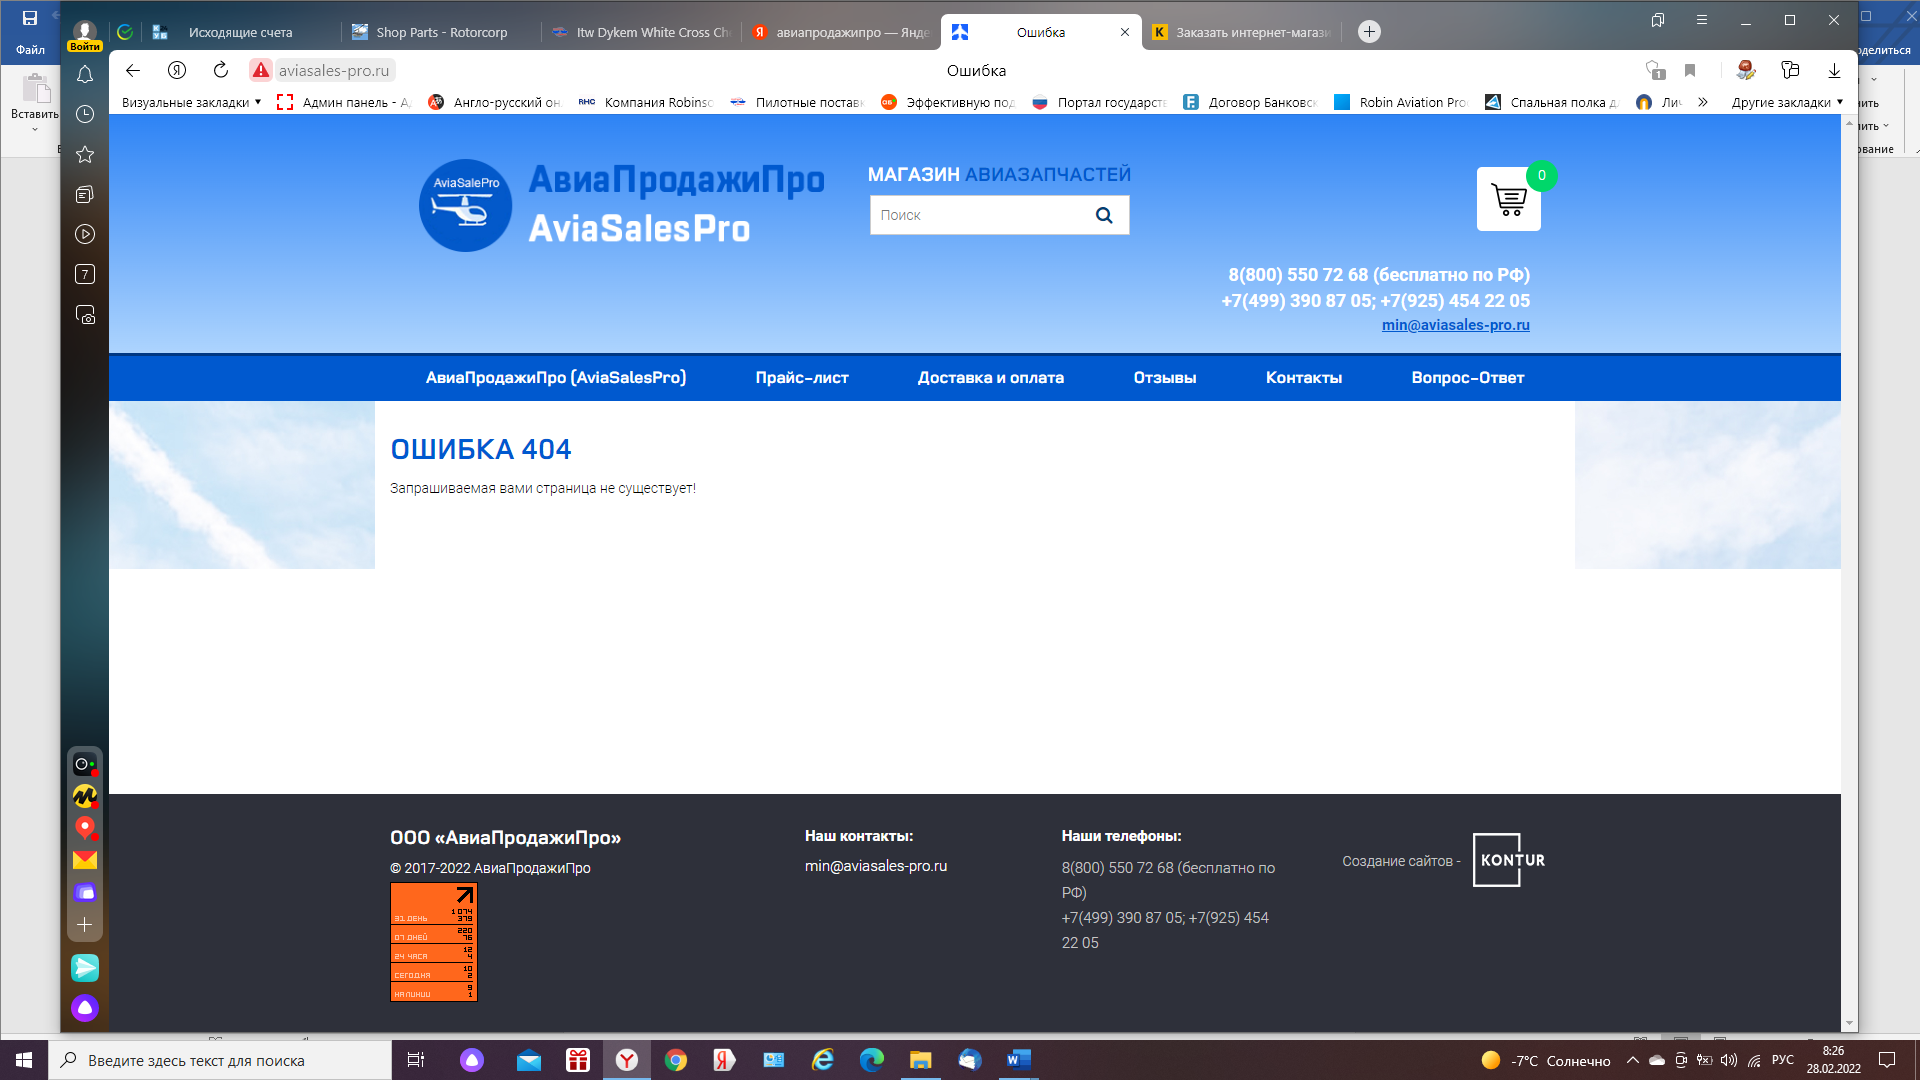Open Microsoft Word from the taskbar
Viewport: 1920px width, 1080px height.
click(x=1018, y=1060)
